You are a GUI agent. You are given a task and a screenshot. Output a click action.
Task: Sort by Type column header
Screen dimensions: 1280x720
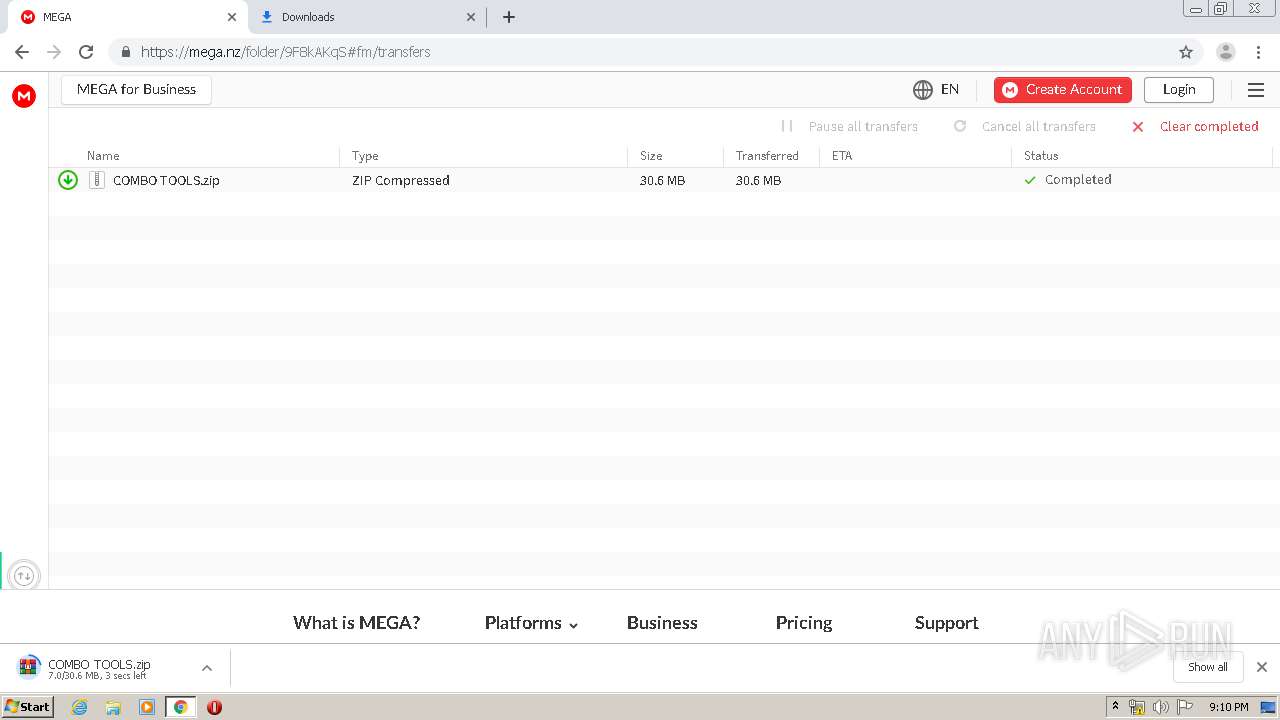click(x=365, y=156)
